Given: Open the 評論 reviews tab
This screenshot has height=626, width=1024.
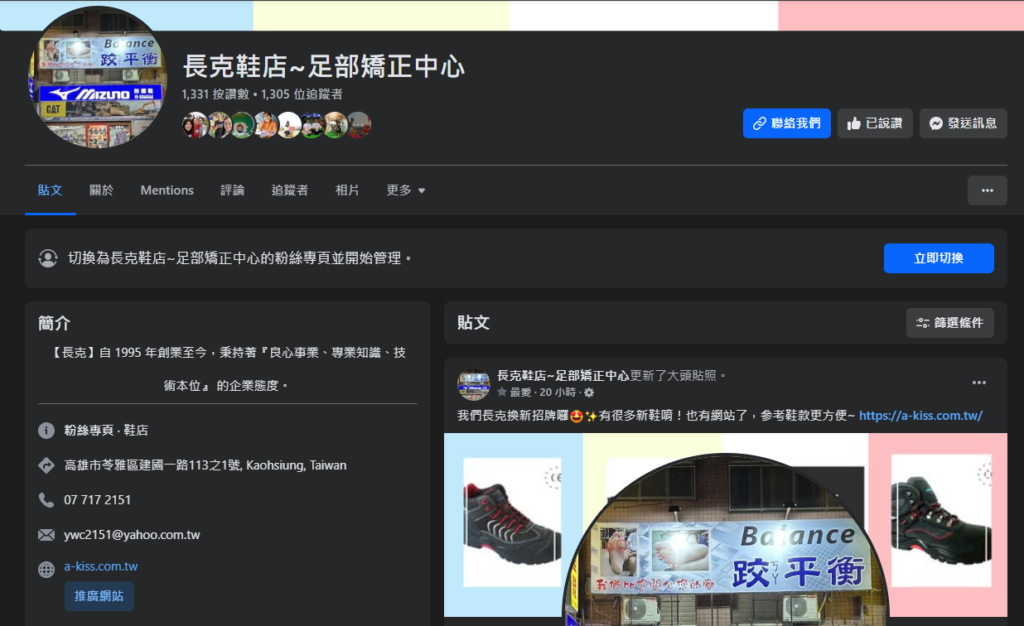Looking at the screenshot, I should [x=232, y=191].
